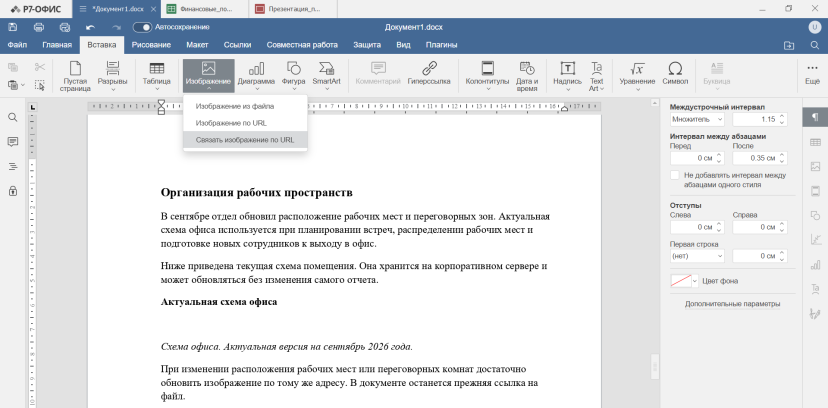Choose Select All icon in ribbon
Viewport: 828px width, 408px height.
tap(40, 84)
